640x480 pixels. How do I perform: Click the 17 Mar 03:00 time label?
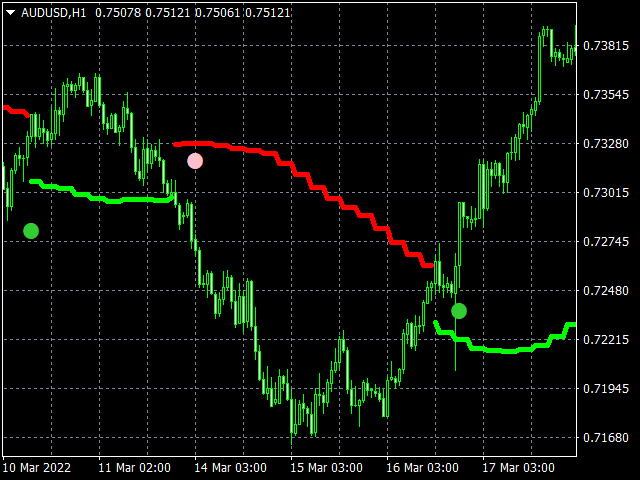tap(518, 467)
